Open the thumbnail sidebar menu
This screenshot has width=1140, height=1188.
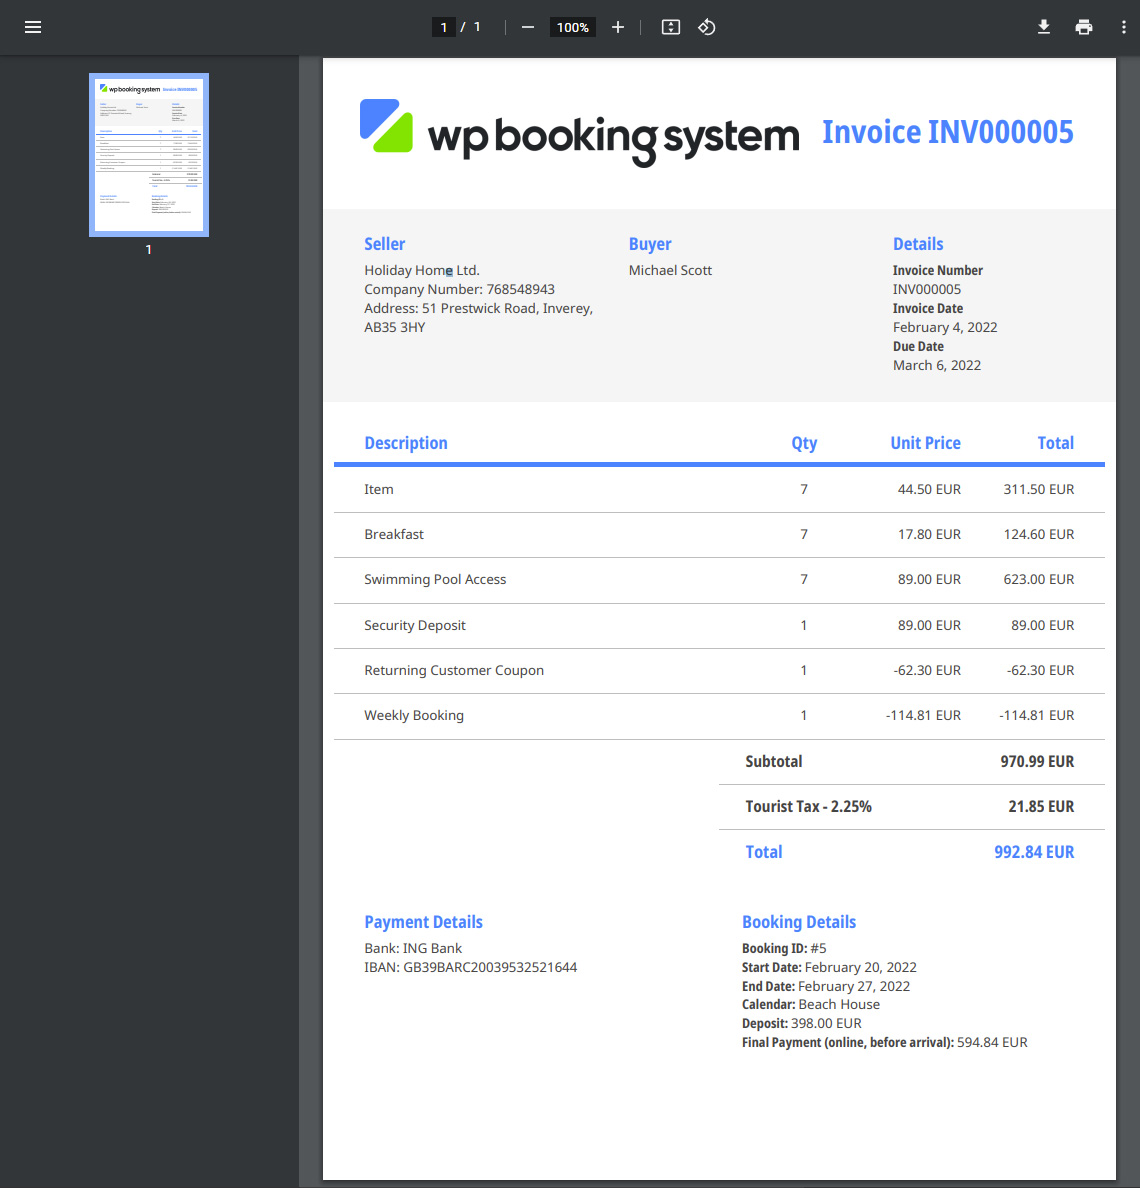(32, 27)
